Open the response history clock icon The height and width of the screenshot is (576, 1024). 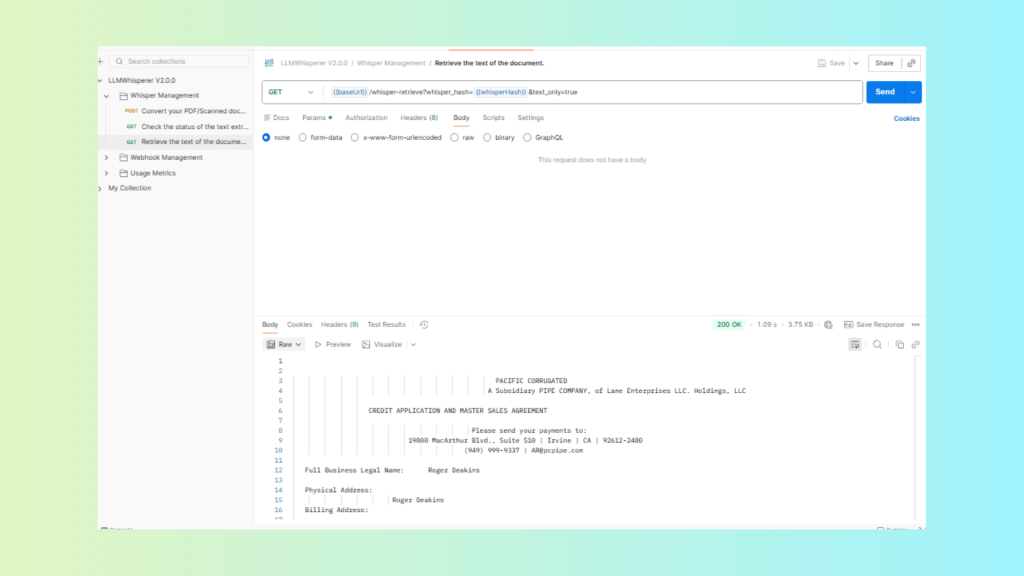[424, 325]
